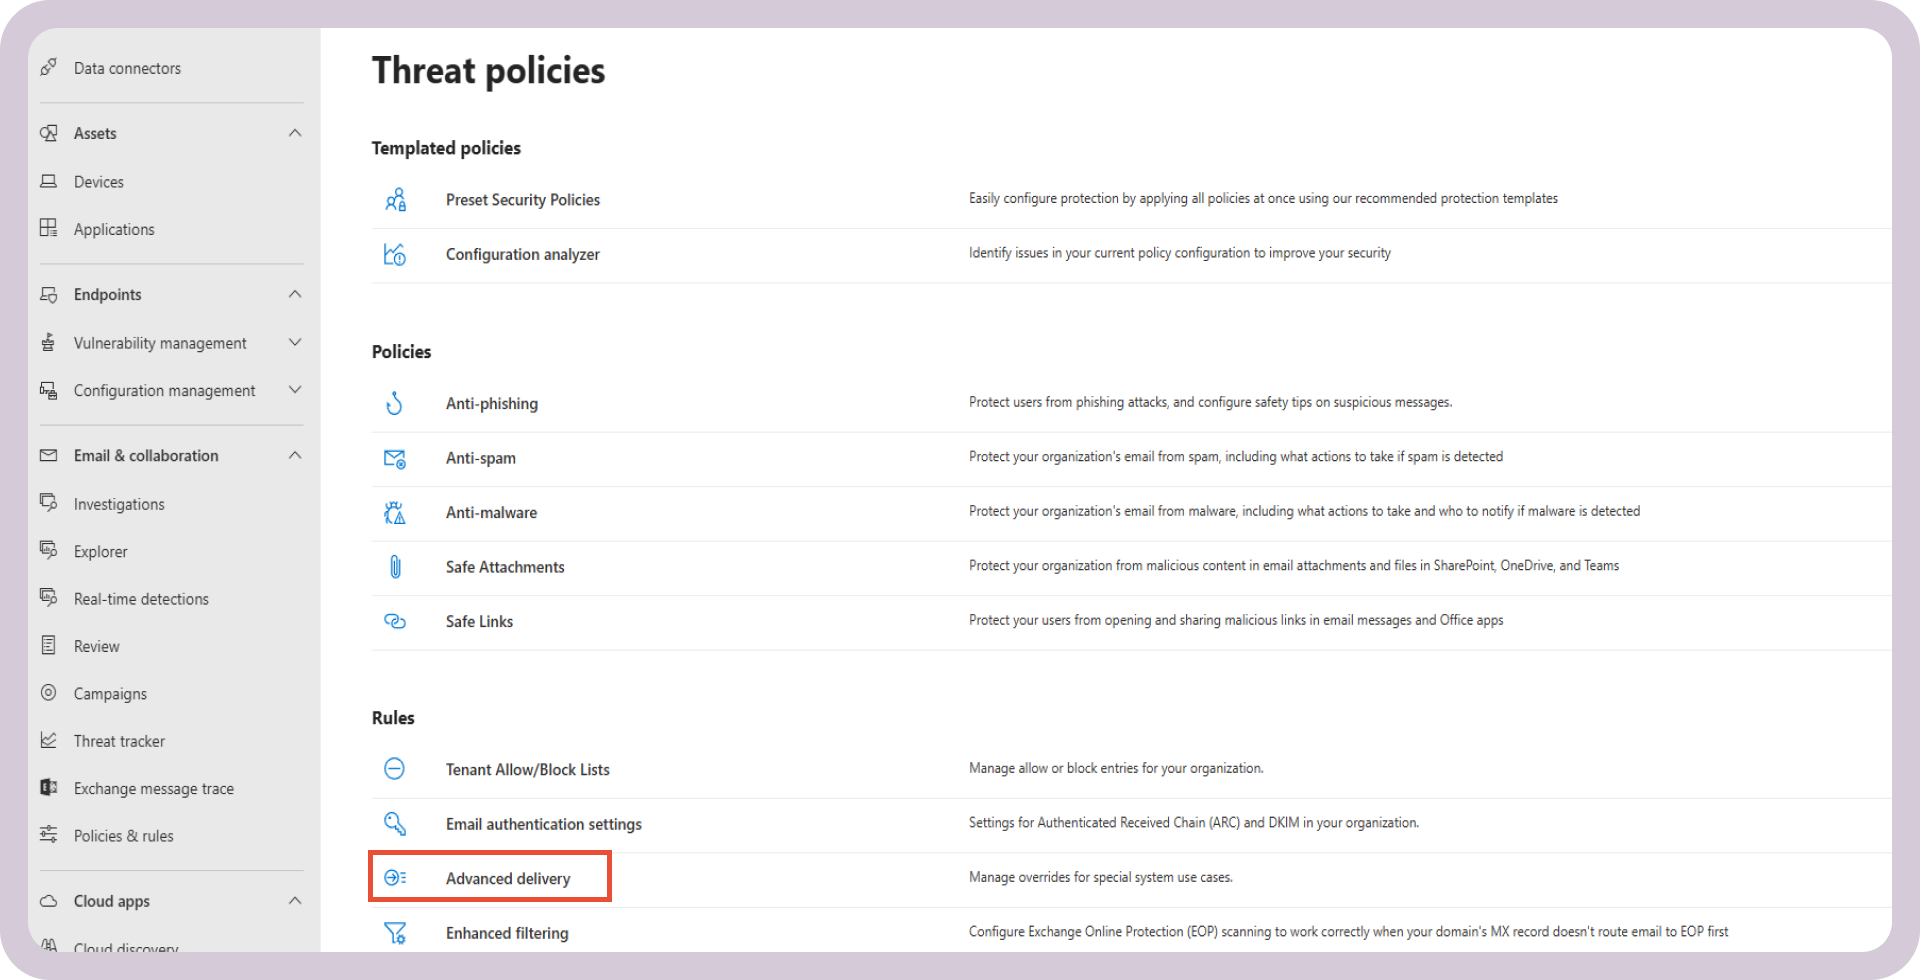This screenshot has height=980, width=1920.
Task: Click the Safe Attachments paperclip icon
Action: click(395, 566)
